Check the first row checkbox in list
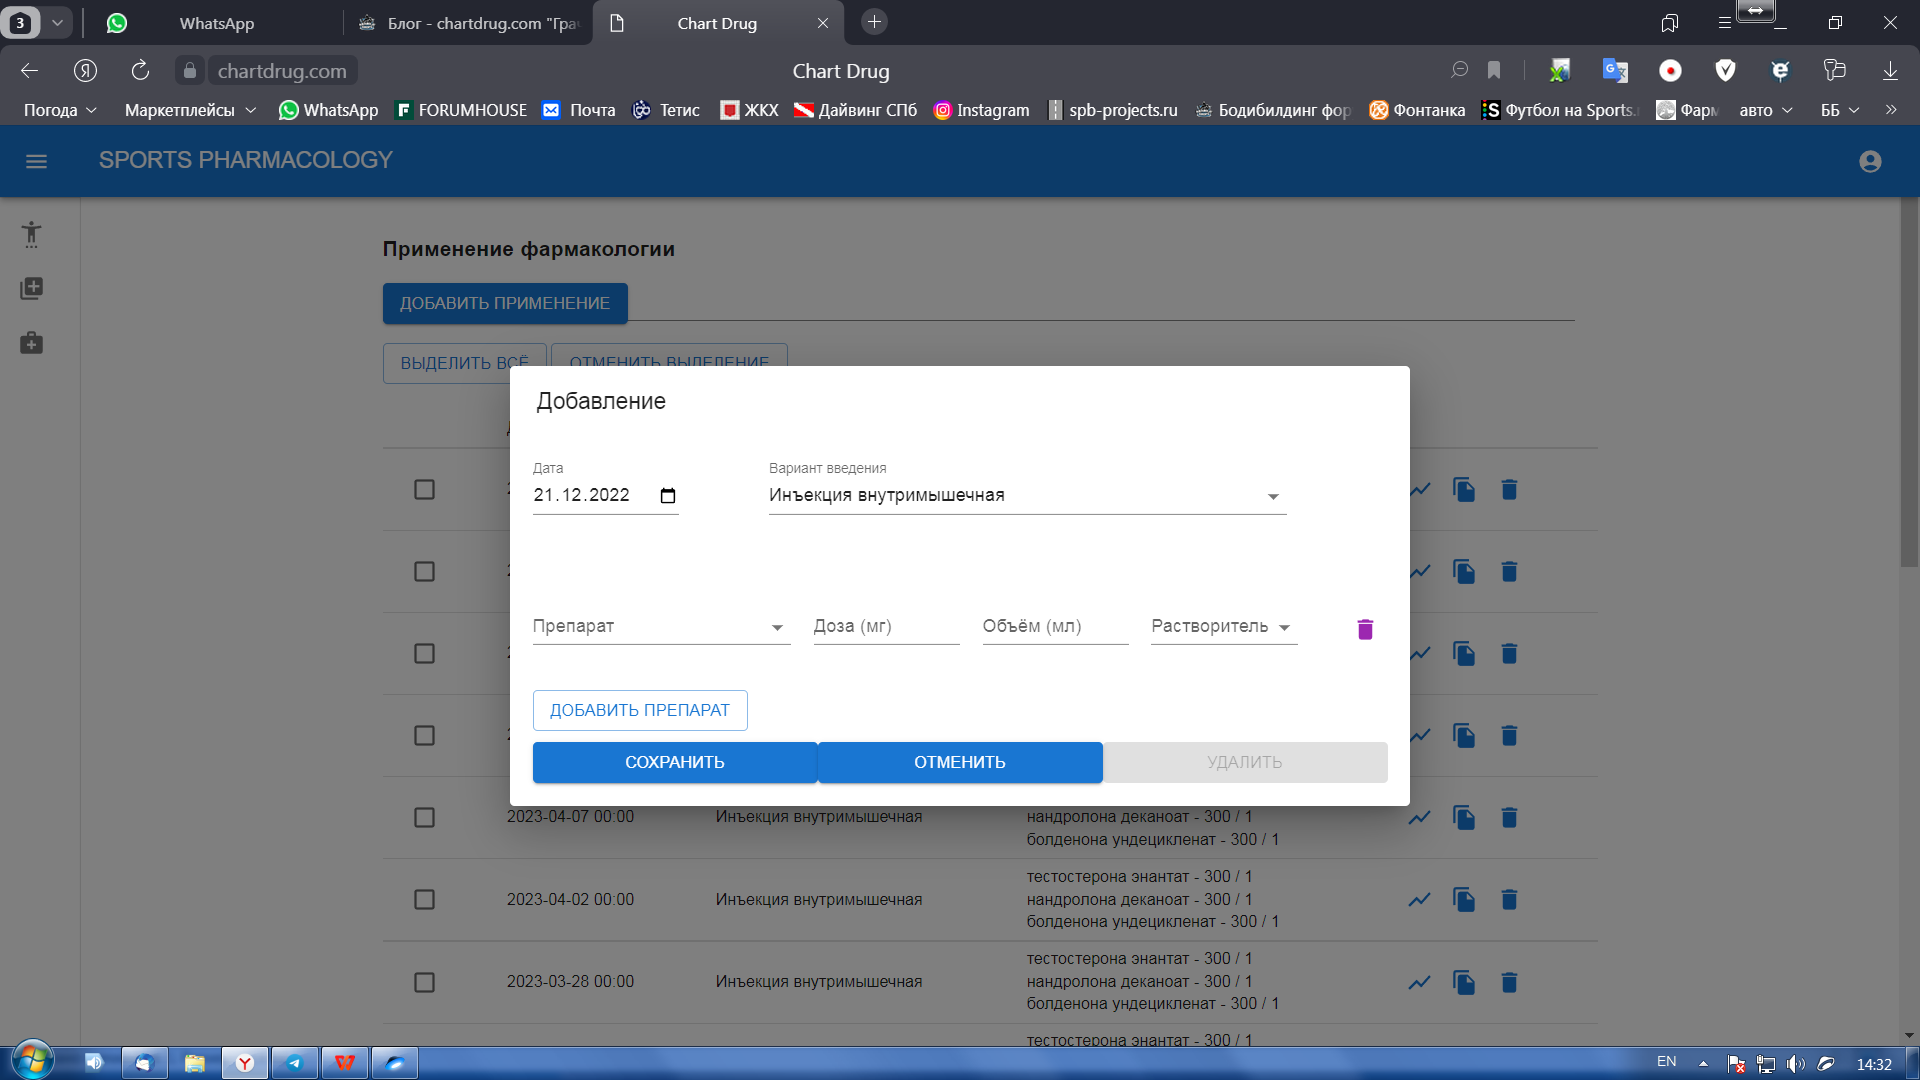1920x1080 pixels. click(x=424, y=489)
